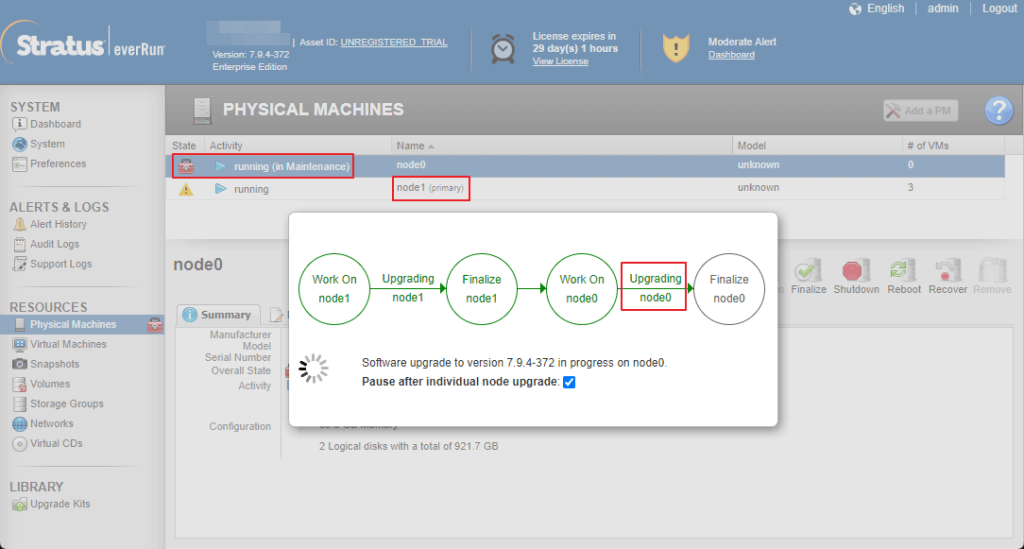The image size is (1024, 549).
Task: Click the Finalize action button
Action: (x=808, y=276)
